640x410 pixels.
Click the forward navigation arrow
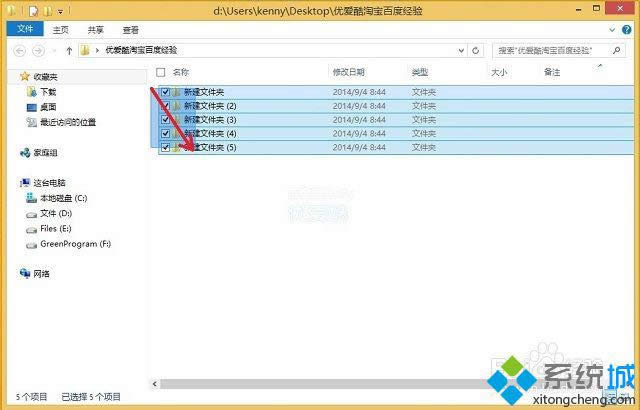(x=38, y=50)
